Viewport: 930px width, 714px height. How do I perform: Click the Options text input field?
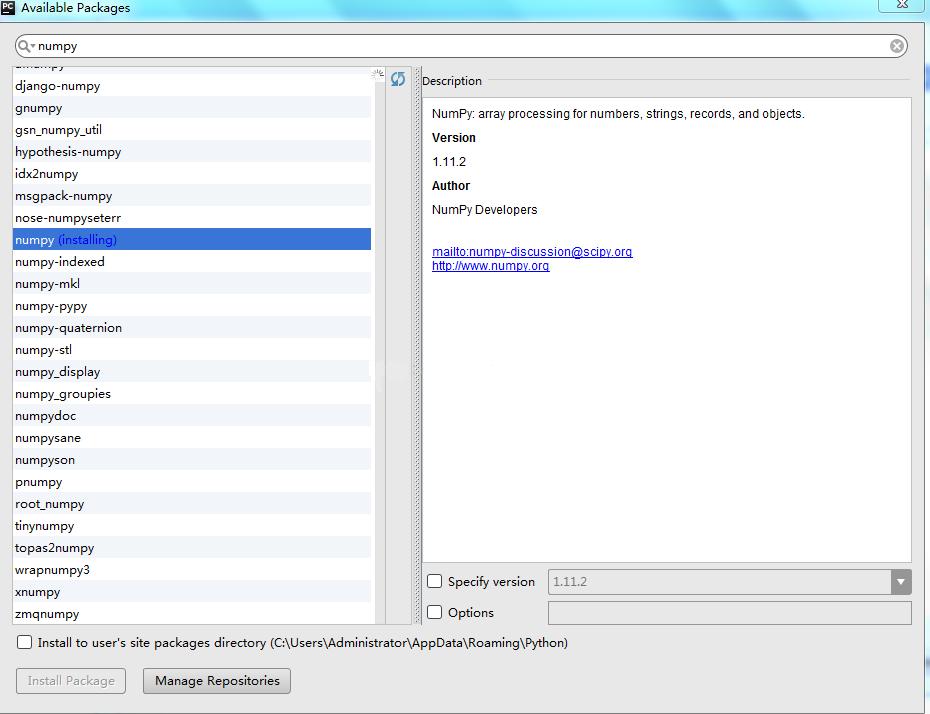729,612
